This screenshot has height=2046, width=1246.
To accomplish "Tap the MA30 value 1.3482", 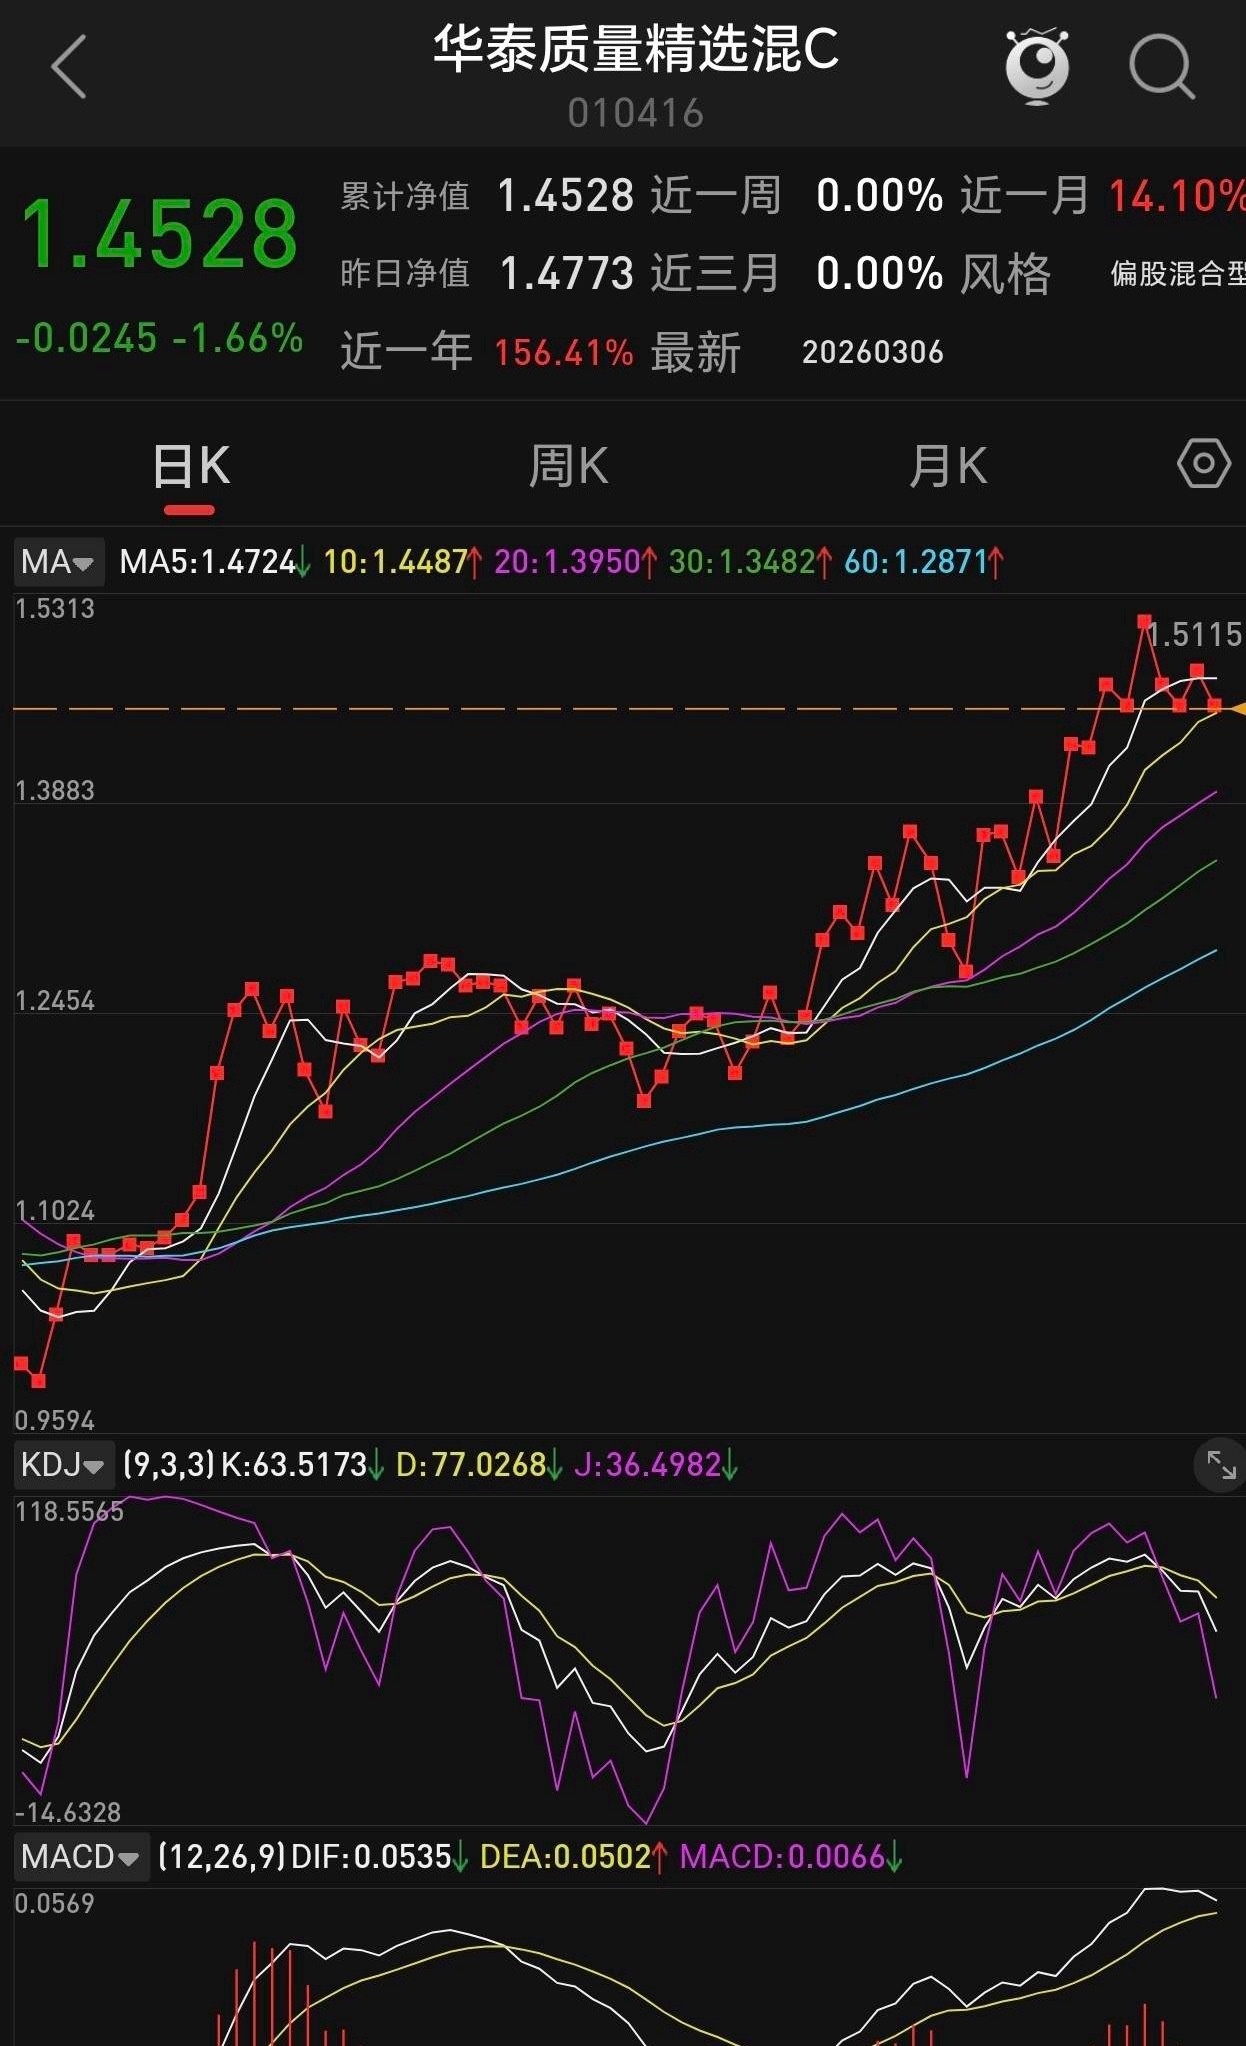I will [x=742, y=562].
